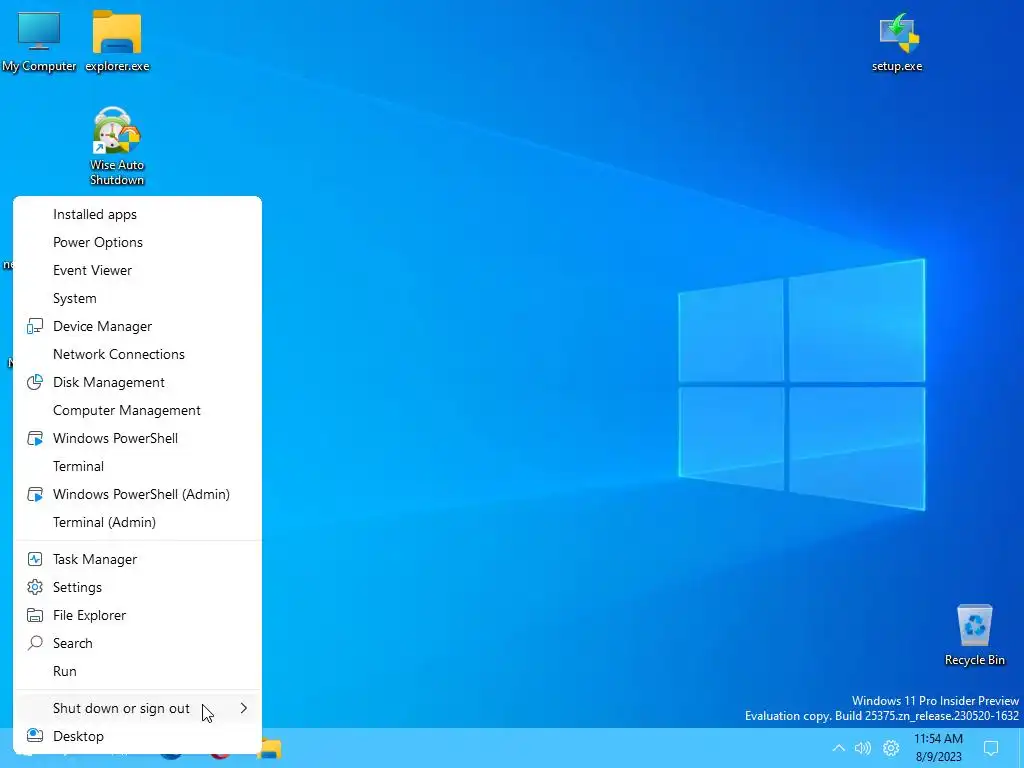Viewport: 1024px width, 768px height.
Task: Open Power Options
Action: pos(137,242)
